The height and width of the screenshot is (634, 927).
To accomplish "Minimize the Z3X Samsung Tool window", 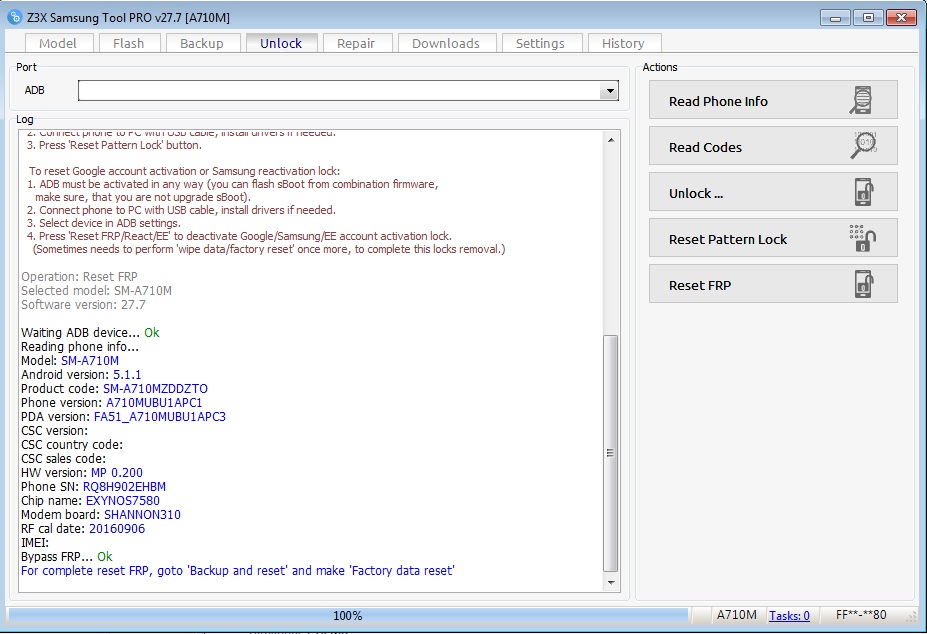I will [x=835, y=18].
